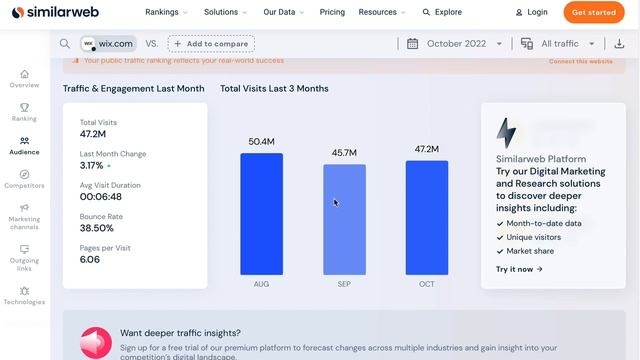Open the All traffic dropdown
This screenshot has height=360, width=640.
click(x=558, y=44)
